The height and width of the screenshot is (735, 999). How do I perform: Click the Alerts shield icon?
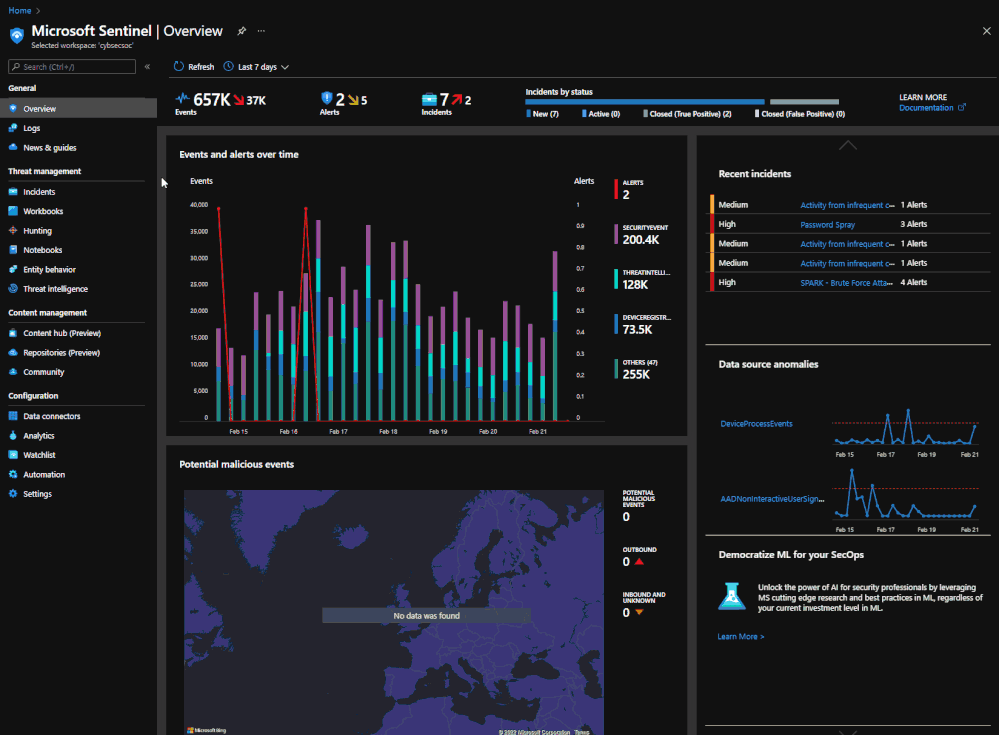(326, 98)
